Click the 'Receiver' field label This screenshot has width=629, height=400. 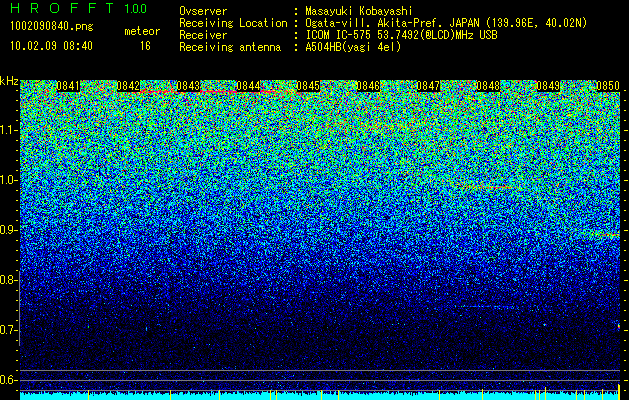click(x=203, y=35)
